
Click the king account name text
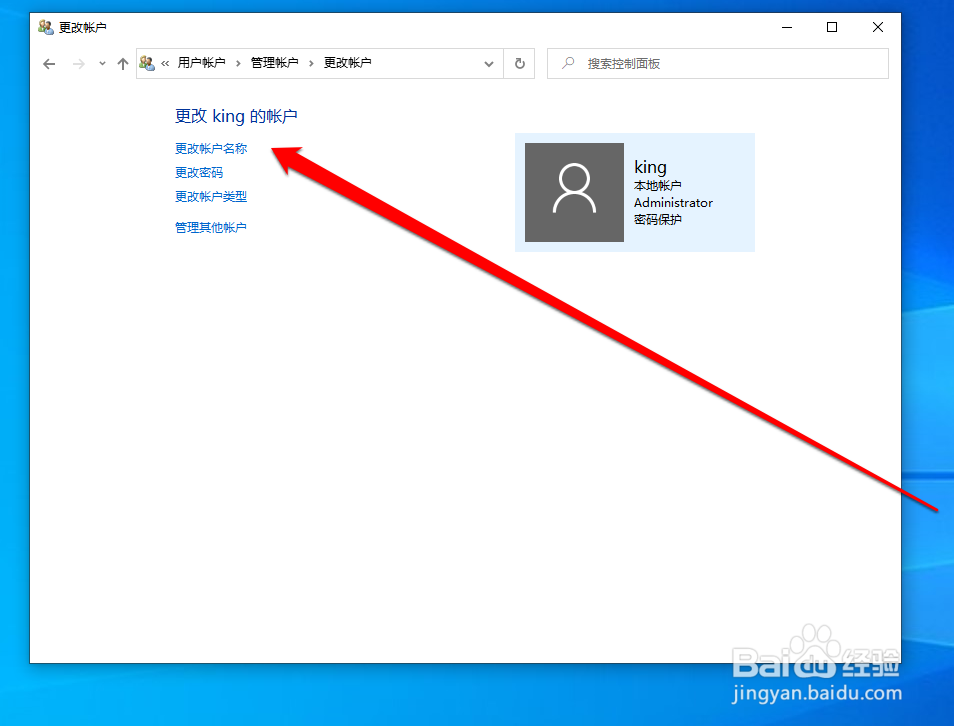650,167
